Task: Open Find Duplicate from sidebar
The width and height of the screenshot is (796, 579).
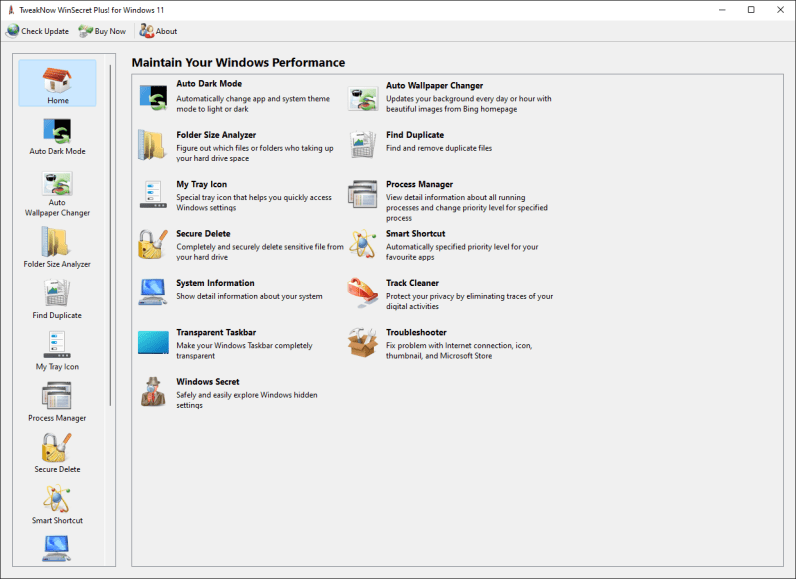Action: 57,294
